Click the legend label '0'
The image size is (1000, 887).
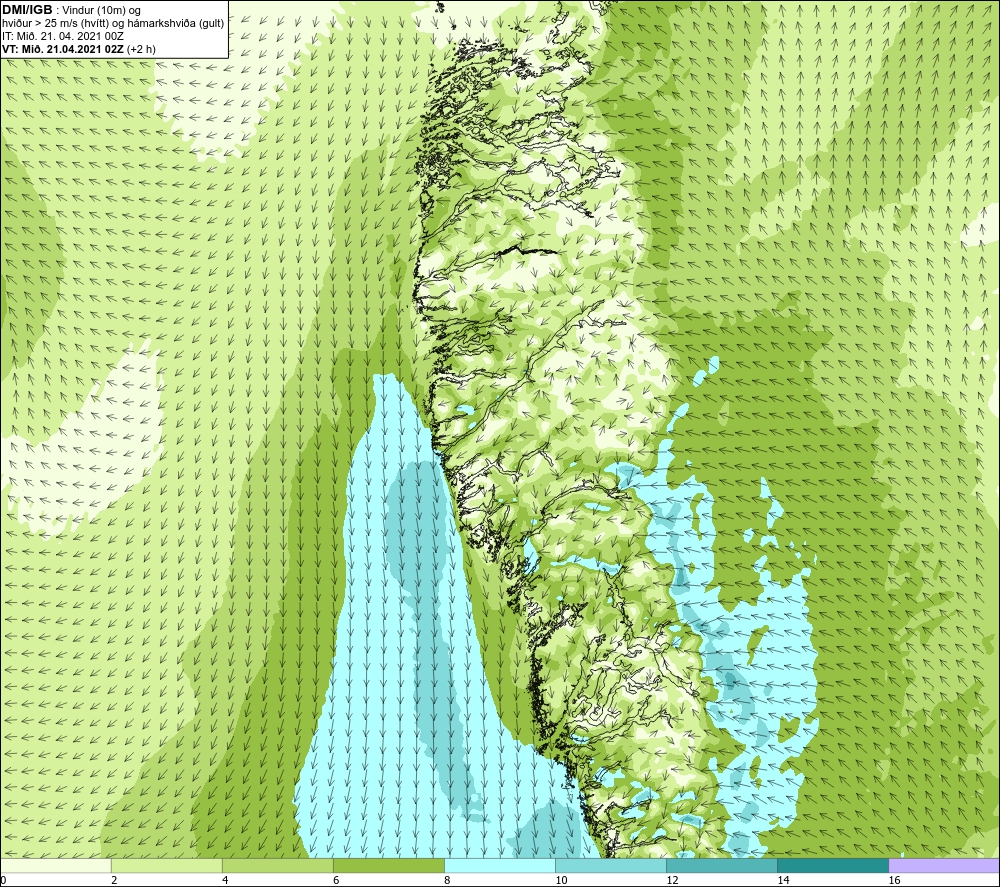coord(3,880)
